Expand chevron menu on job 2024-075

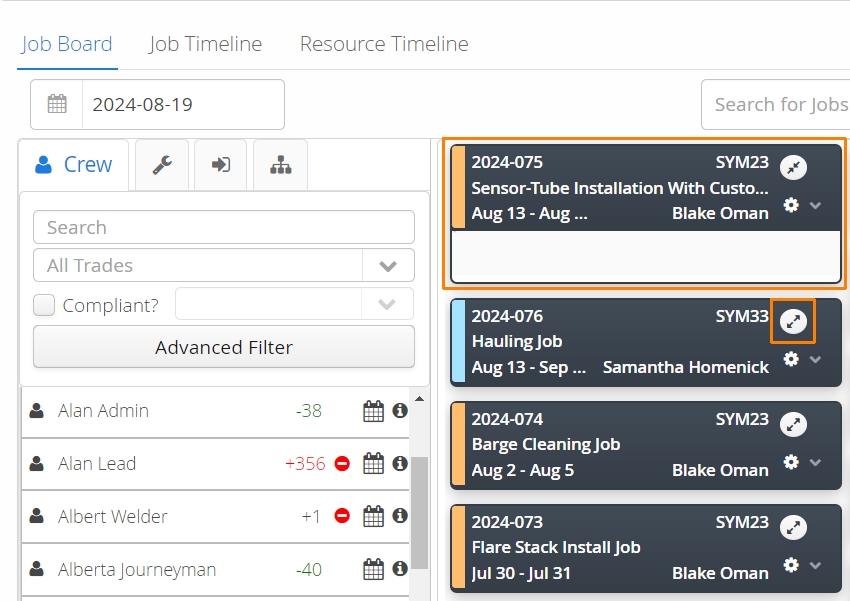(815, 205)
